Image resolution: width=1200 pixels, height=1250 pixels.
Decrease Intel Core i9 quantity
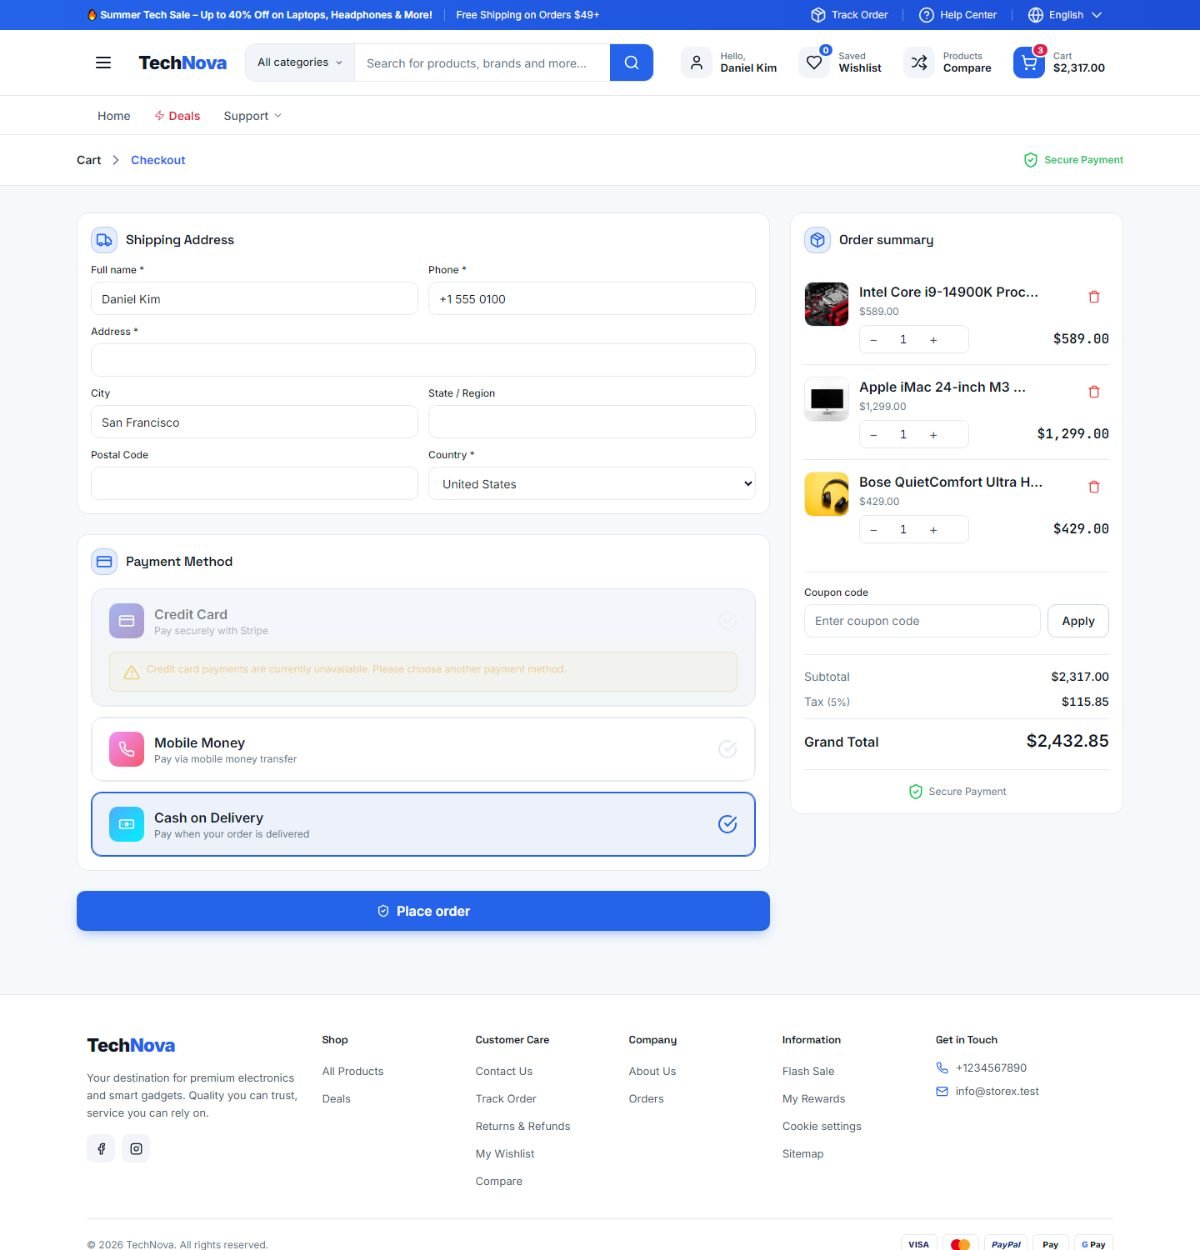point(873,340)
